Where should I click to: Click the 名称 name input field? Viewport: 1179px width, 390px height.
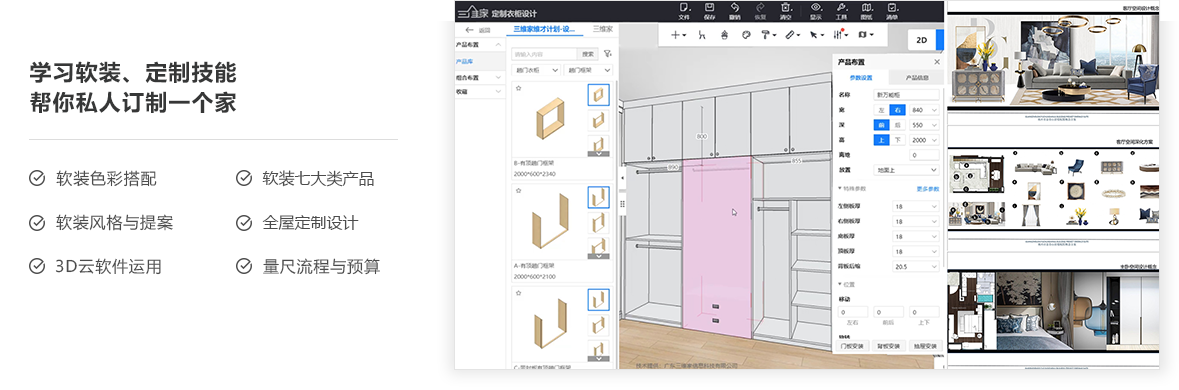906,95
